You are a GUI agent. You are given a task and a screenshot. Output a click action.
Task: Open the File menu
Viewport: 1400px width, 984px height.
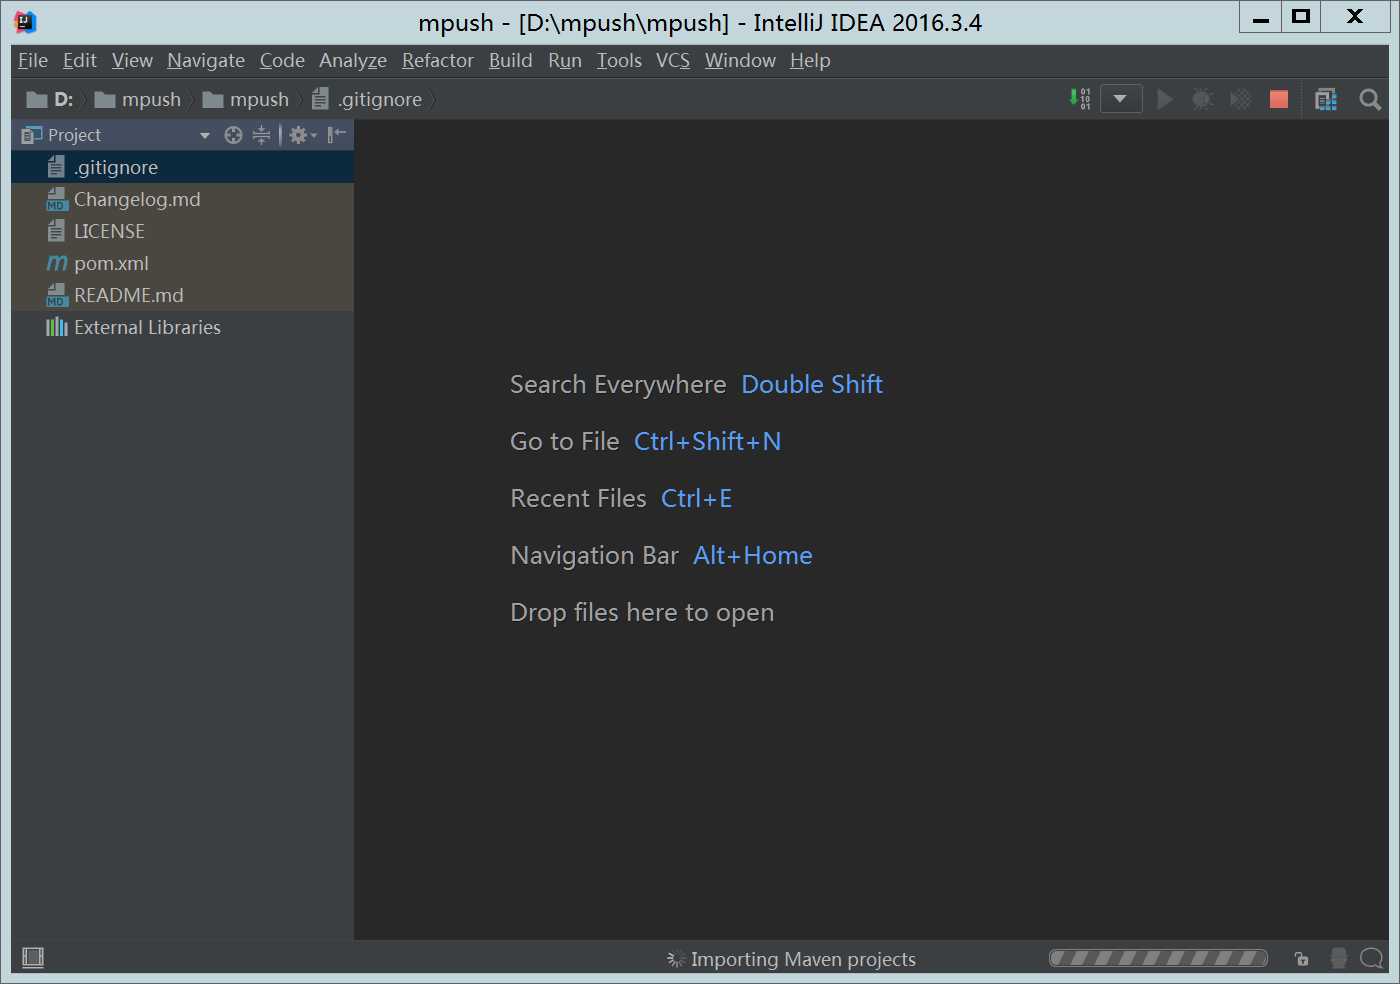click(x=33, y=60)
